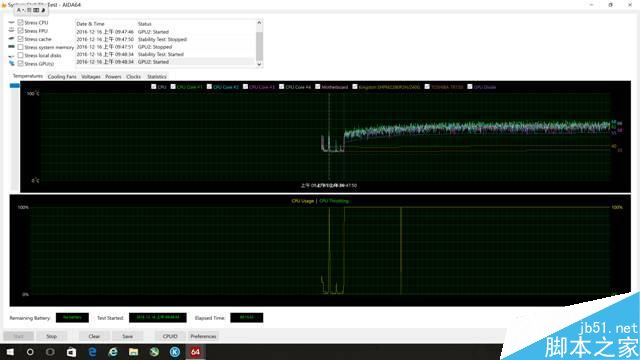The width and height of the screenshot is (640, 360).
Task: Click the disk icon beside Stress local disks
Action: 11,55
